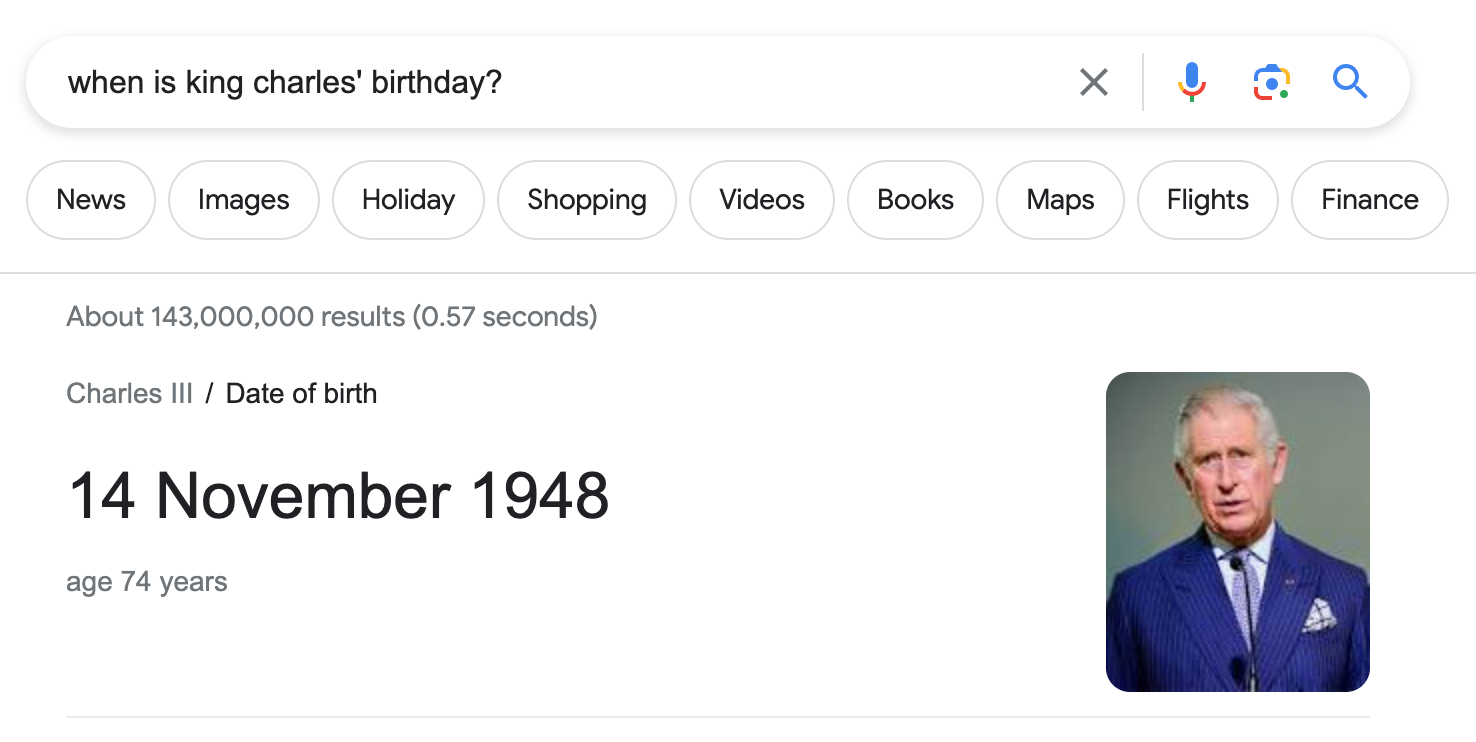
Task: Open Google Lens image search
Action: pos(1271,82)
